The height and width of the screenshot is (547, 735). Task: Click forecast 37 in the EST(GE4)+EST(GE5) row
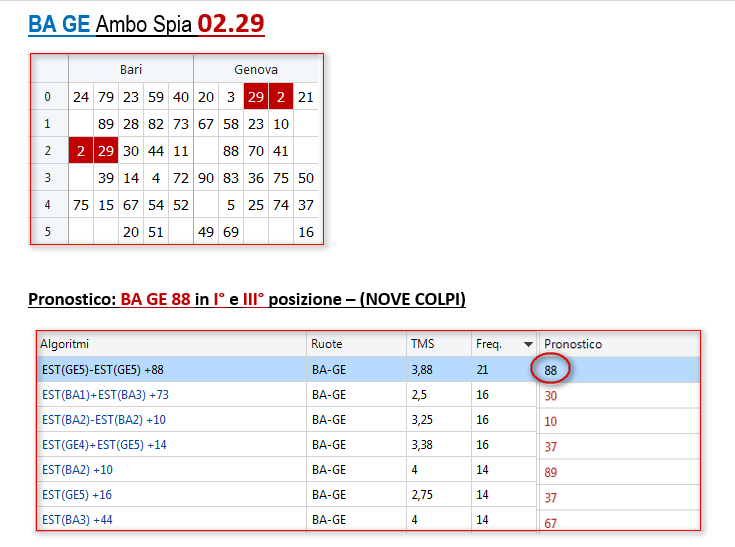pyautogui.click(x=550, y=447)
